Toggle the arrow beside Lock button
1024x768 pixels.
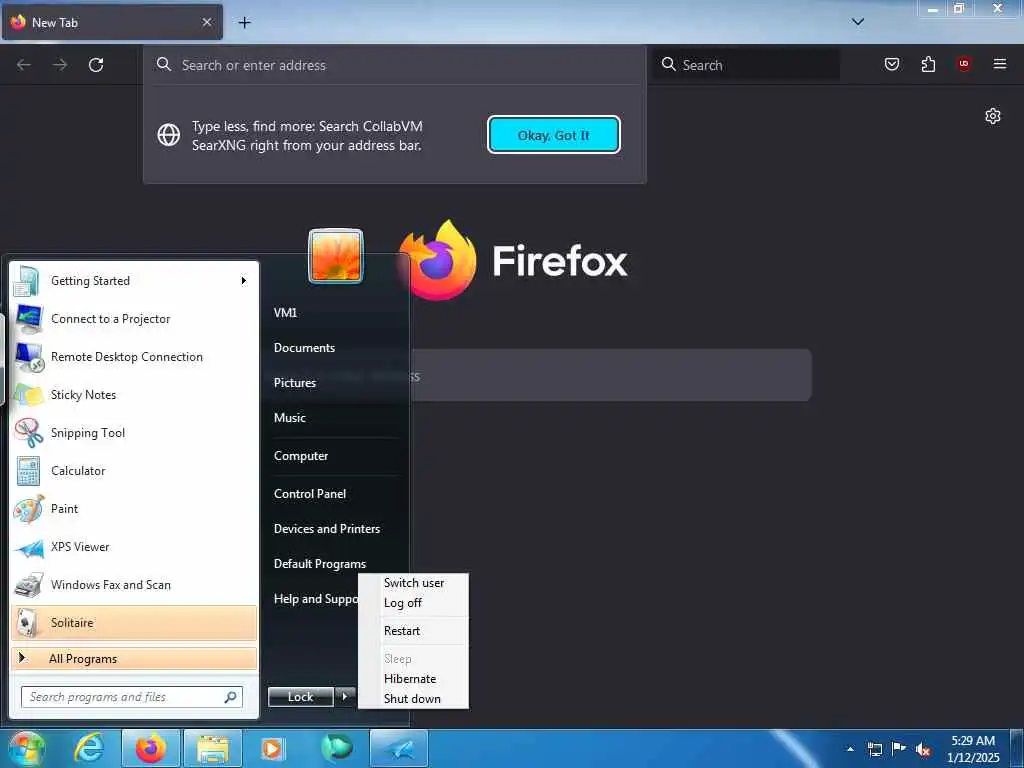click(345, 697)
